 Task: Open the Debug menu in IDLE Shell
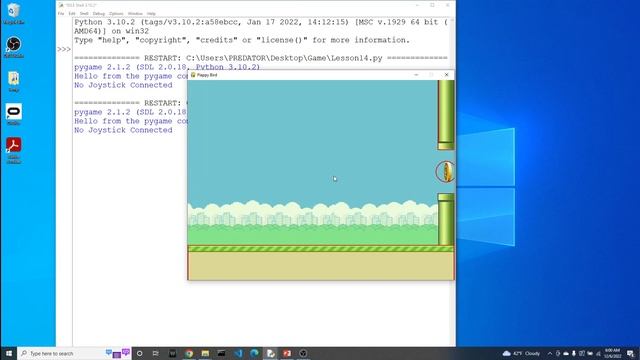(x=99, y=13)
